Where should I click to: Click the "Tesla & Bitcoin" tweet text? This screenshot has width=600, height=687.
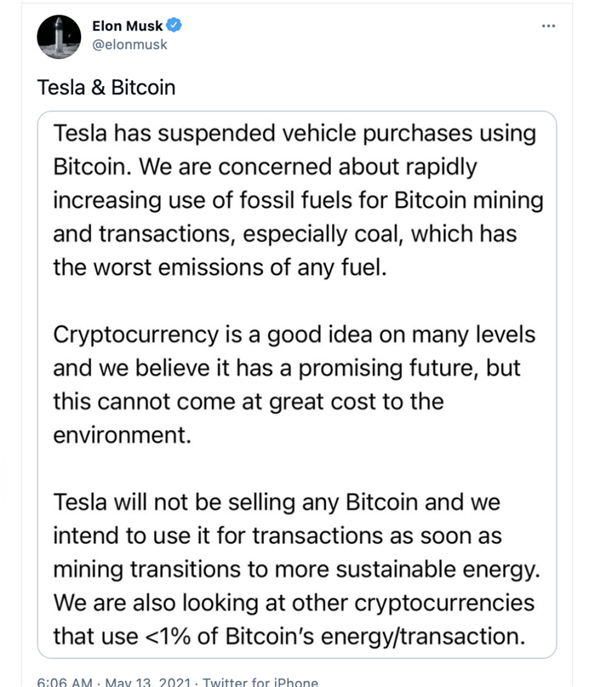(x=105, y=87)
